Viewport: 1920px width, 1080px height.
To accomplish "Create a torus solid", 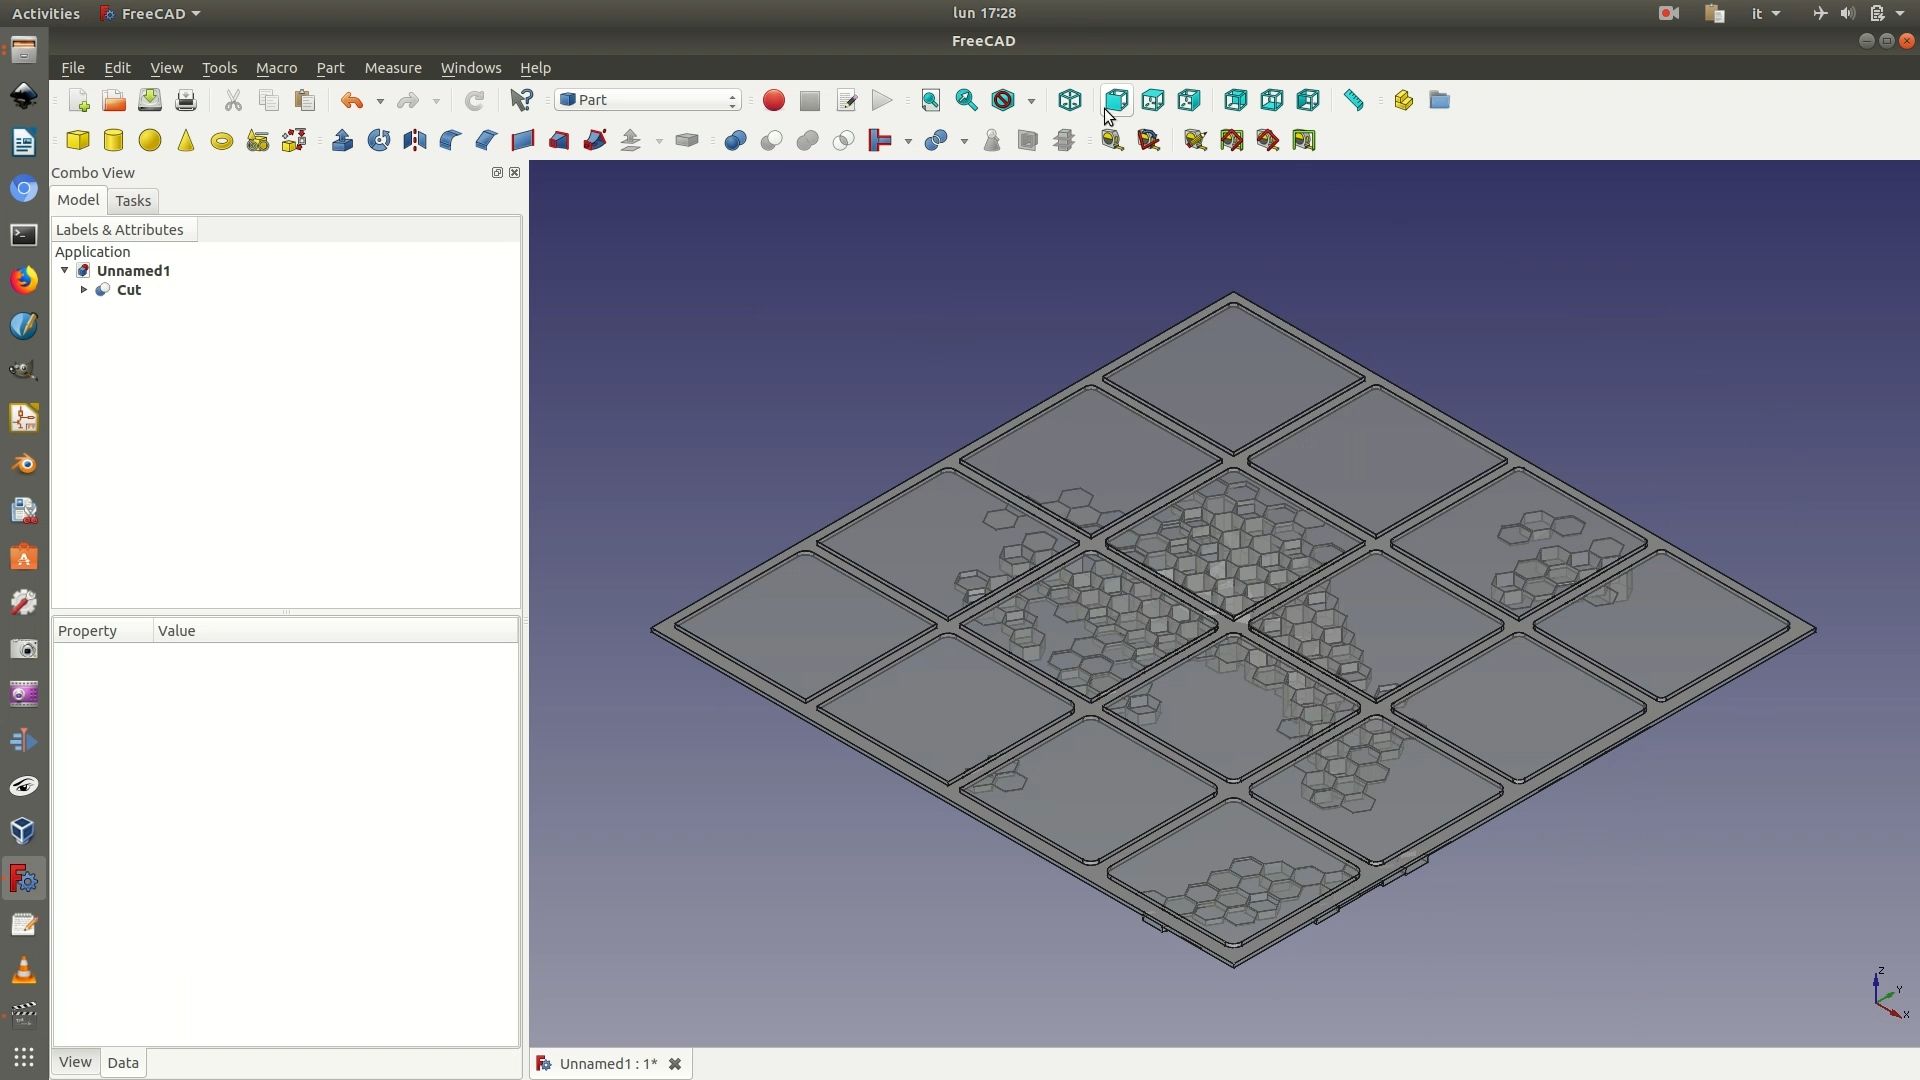I will click(222, 140).
